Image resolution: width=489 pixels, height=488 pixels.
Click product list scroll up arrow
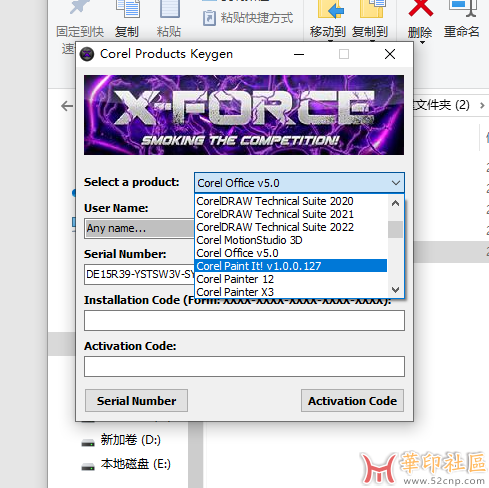[395, 203]
